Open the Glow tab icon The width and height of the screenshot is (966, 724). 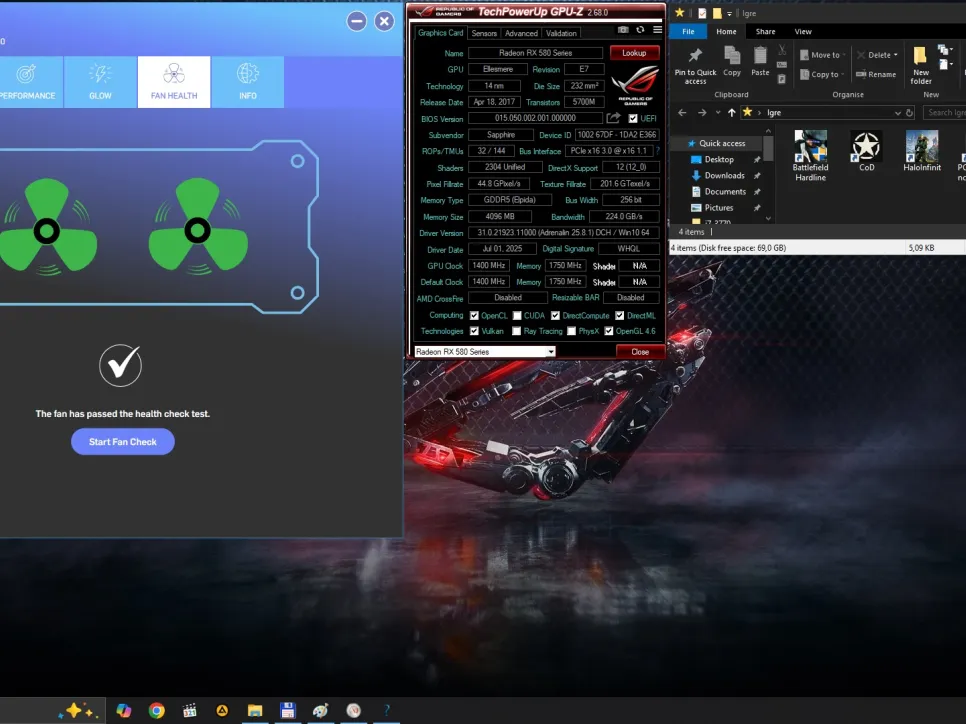100,74
